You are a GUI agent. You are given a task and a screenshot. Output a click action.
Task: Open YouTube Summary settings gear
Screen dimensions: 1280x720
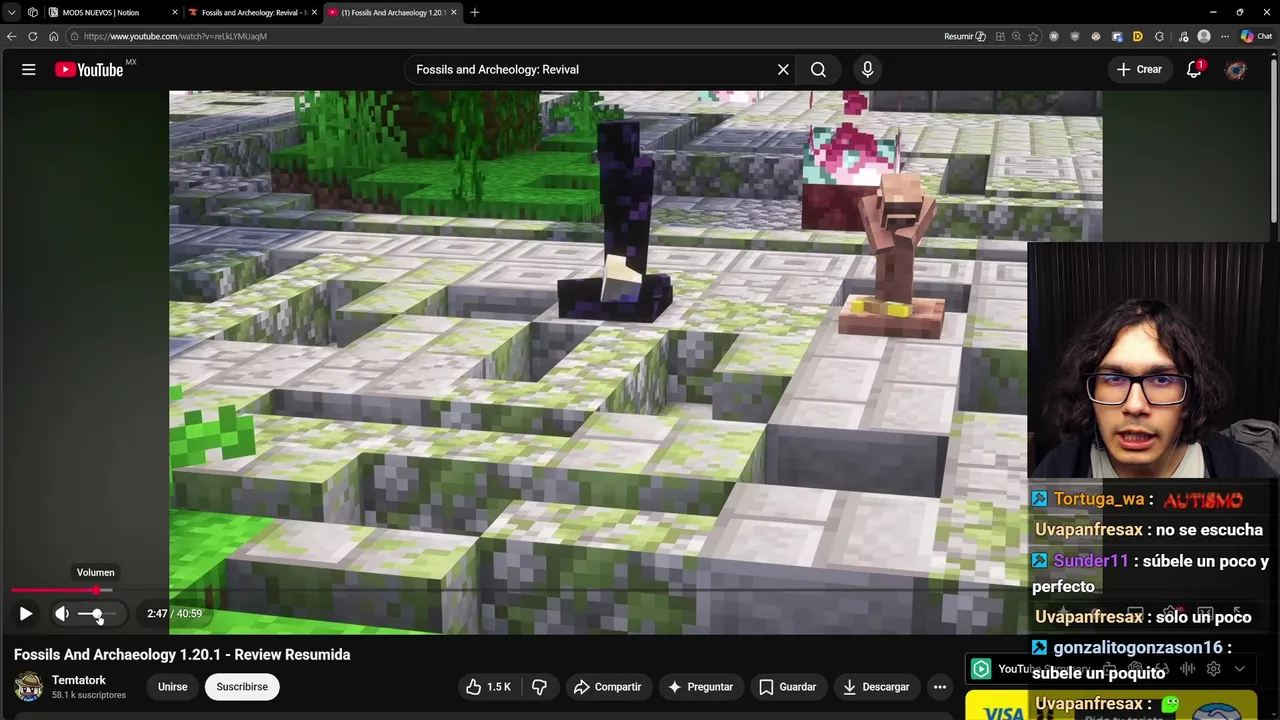(1213, 669)
